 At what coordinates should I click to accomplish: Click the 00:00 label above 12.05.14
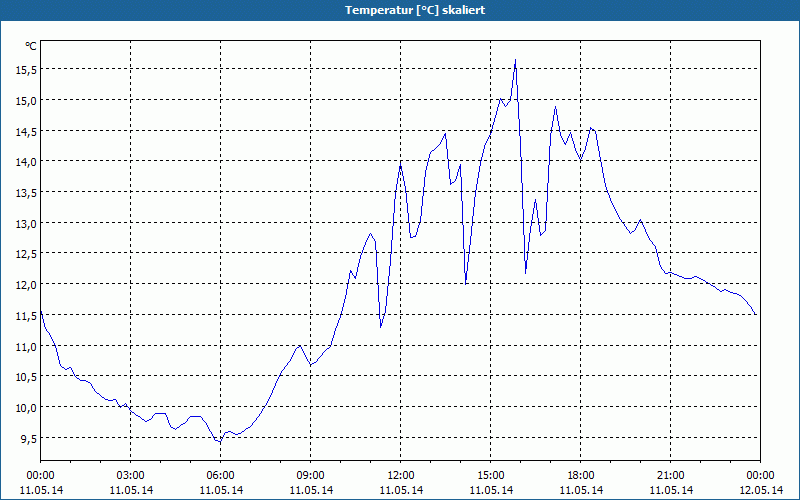[x=760, y=476]
